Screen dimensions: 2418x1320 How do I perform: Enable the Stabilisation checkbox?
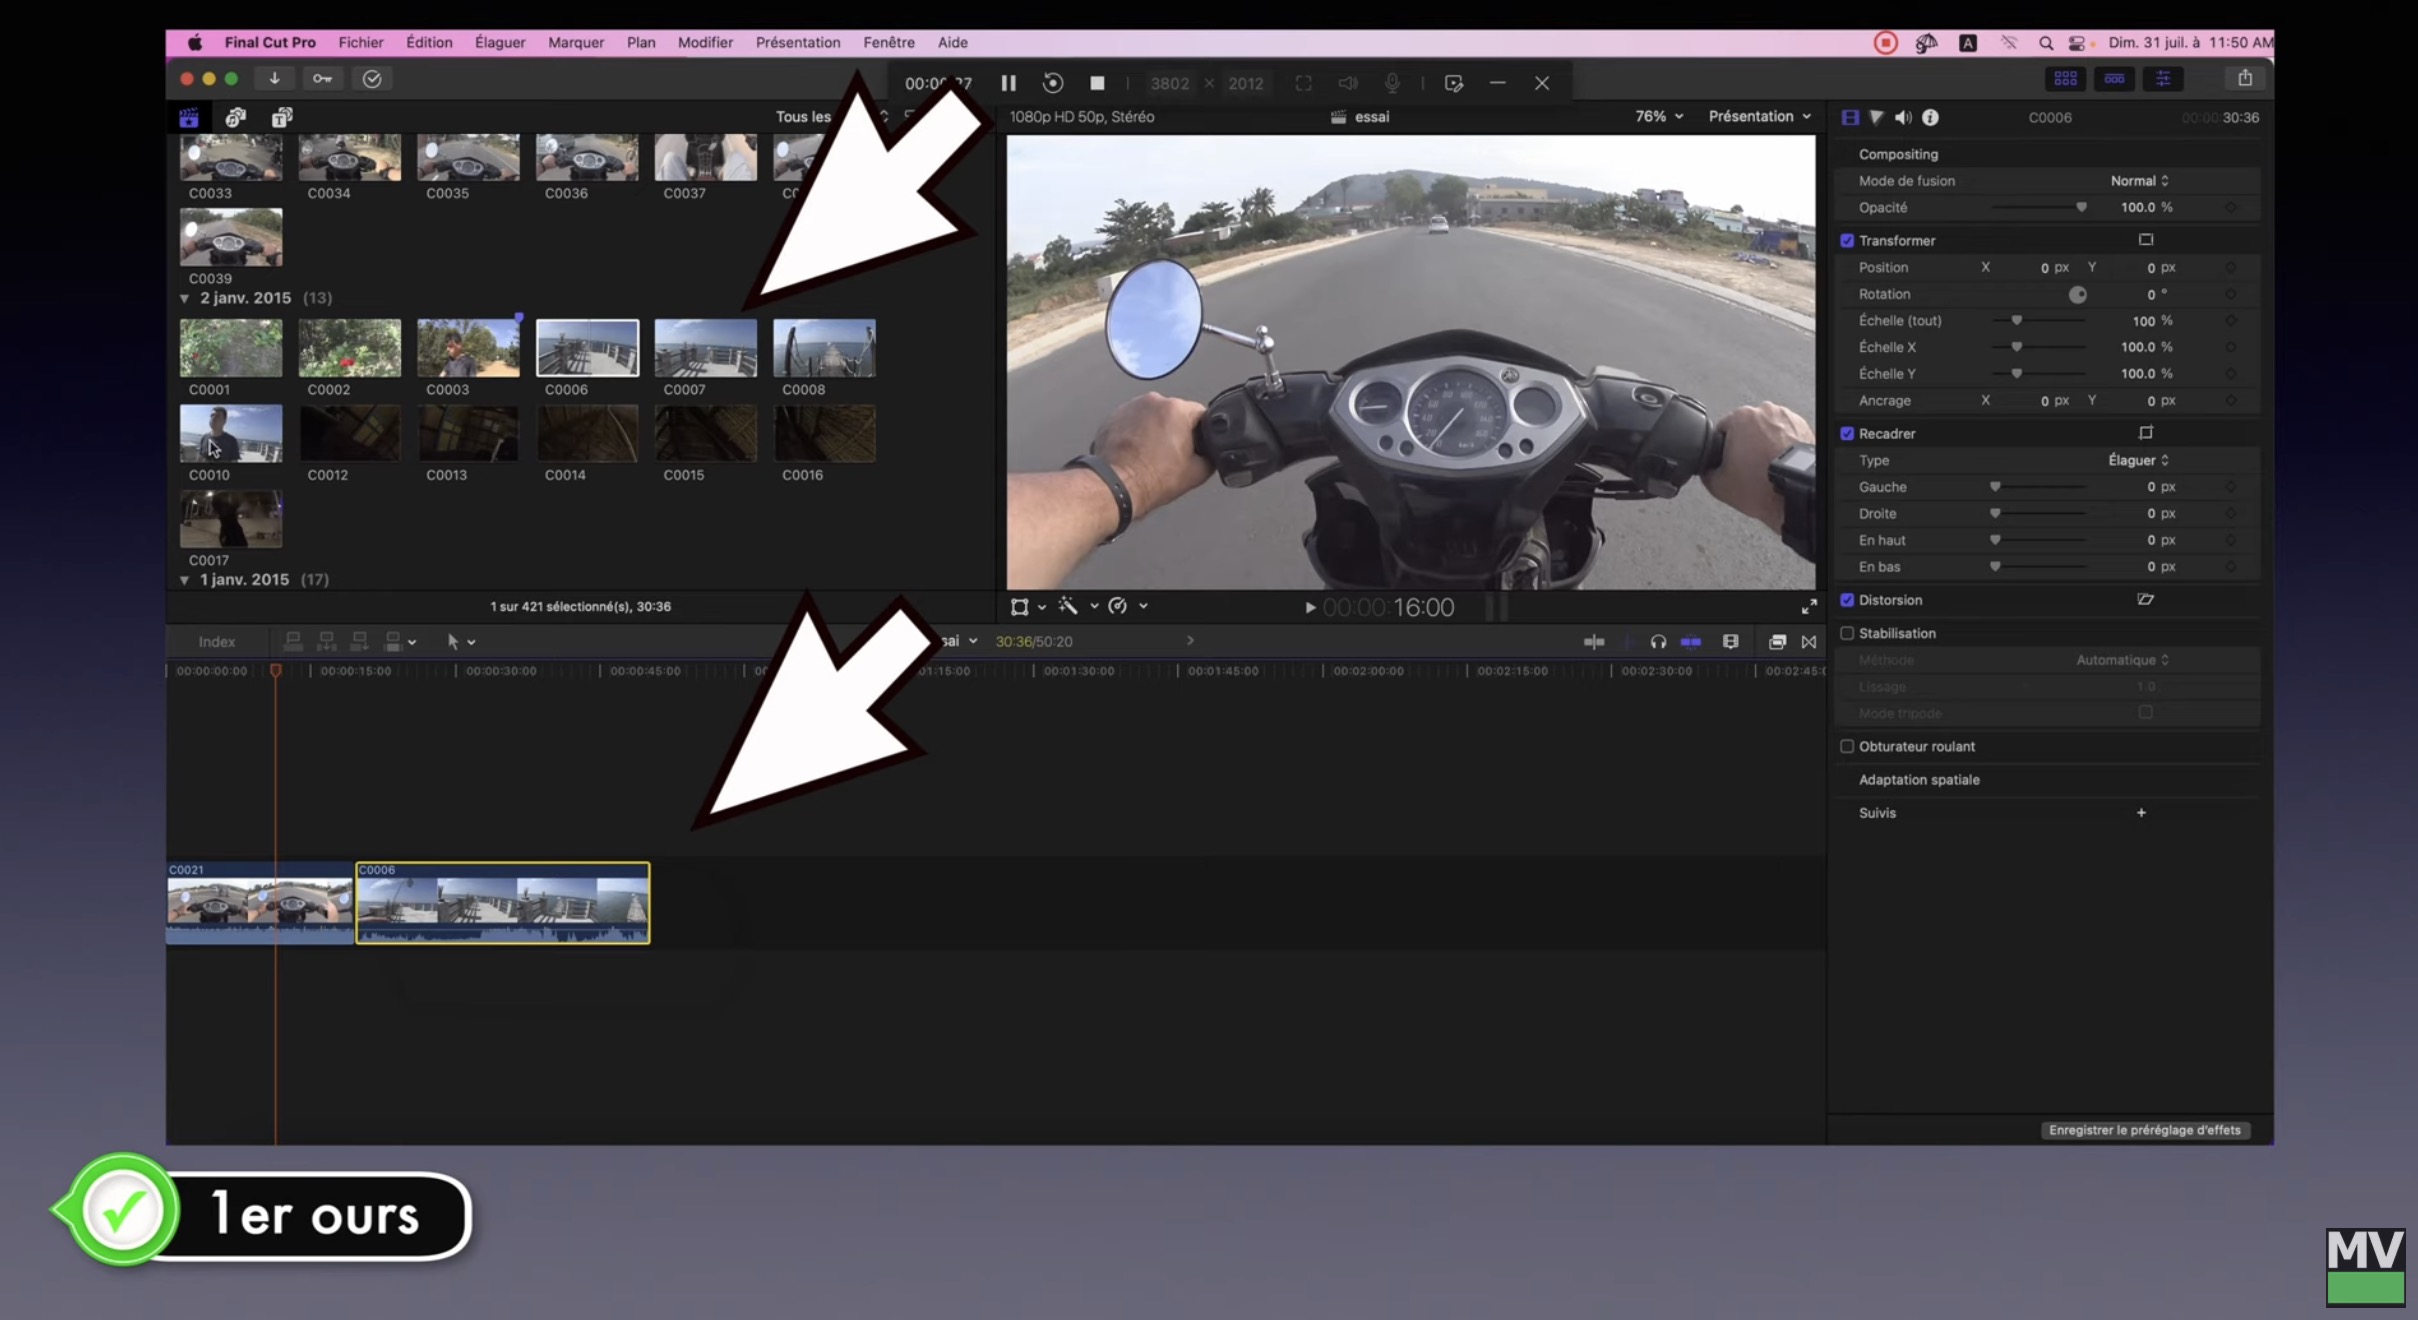(x=1847, y=633)
